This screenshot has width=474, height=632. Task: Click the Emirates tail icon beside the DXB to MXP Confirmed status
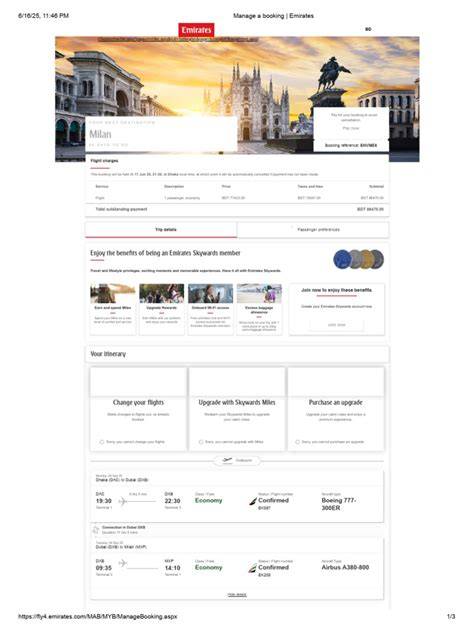(x=252, y=568)
